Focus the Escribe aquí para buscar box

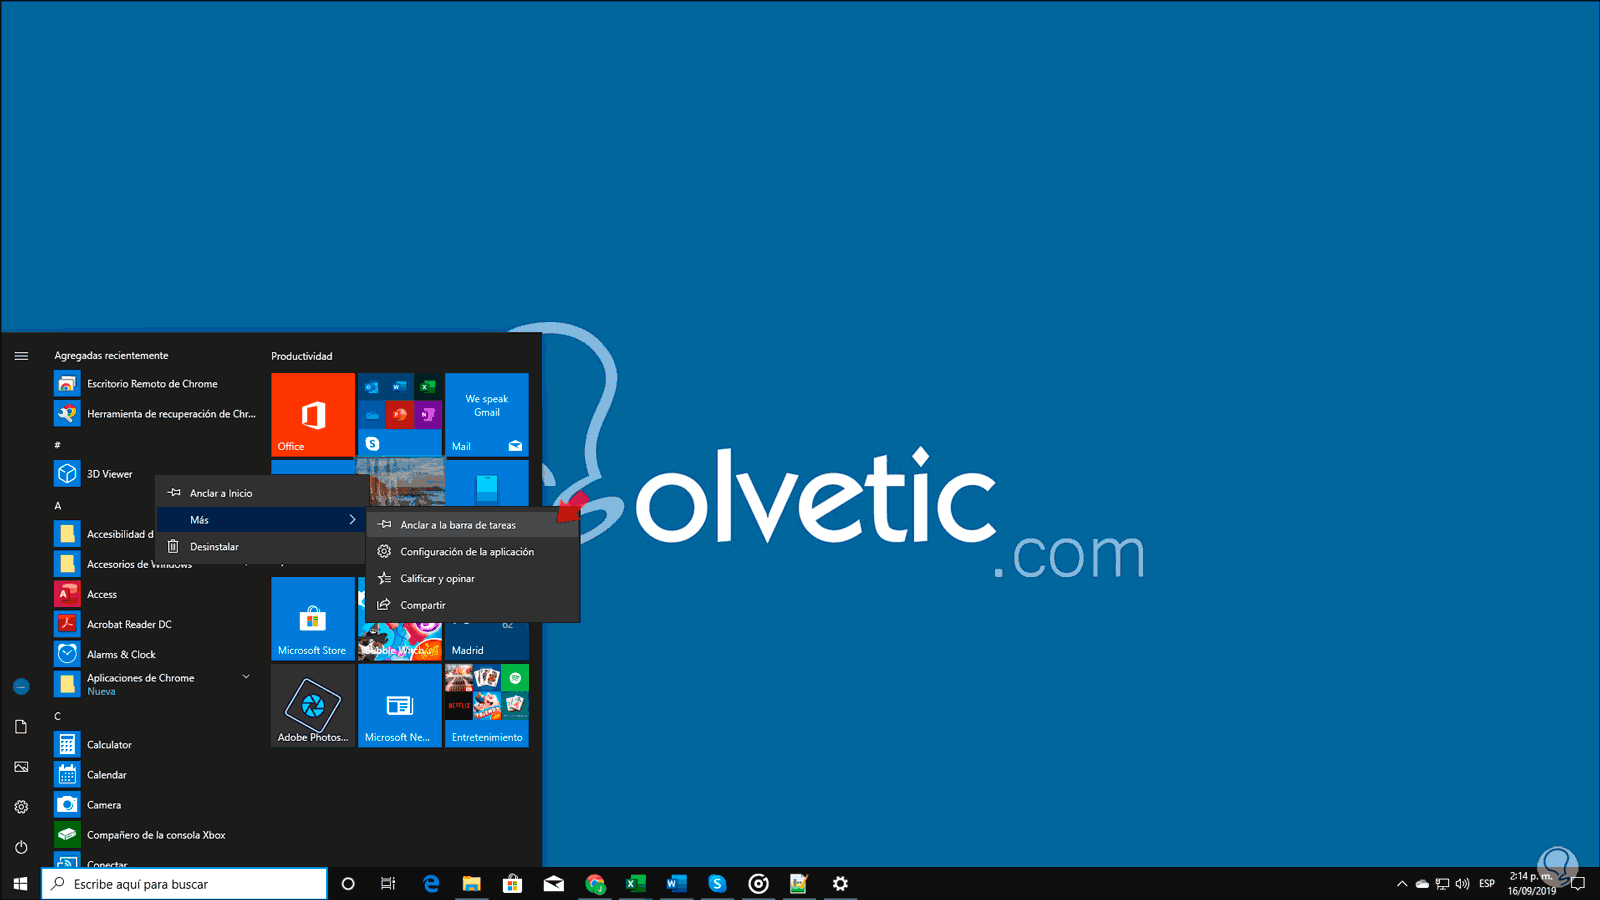[184, 884]
